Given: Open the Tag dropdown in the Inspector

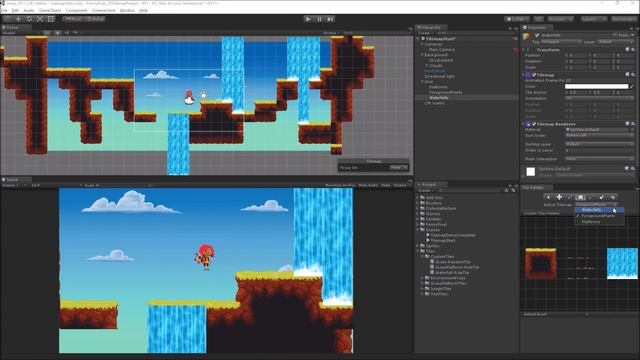Looking at the screenshot, I should [562, 42].
